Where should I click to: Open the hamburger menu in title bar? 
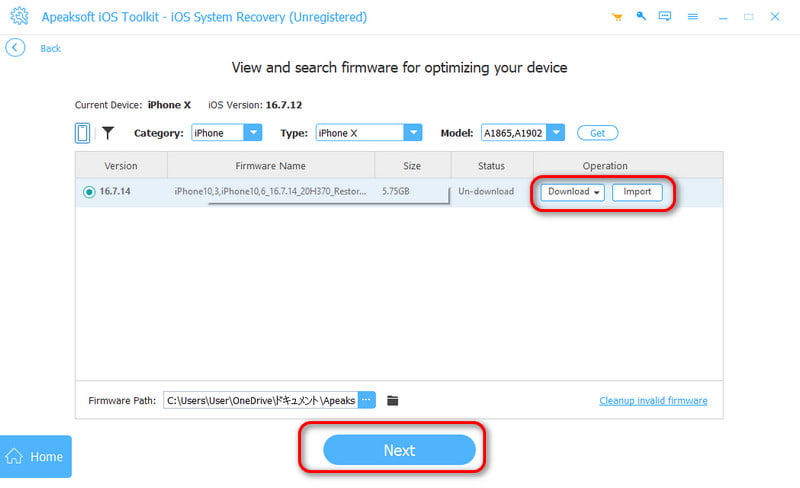tap(690, 18)
